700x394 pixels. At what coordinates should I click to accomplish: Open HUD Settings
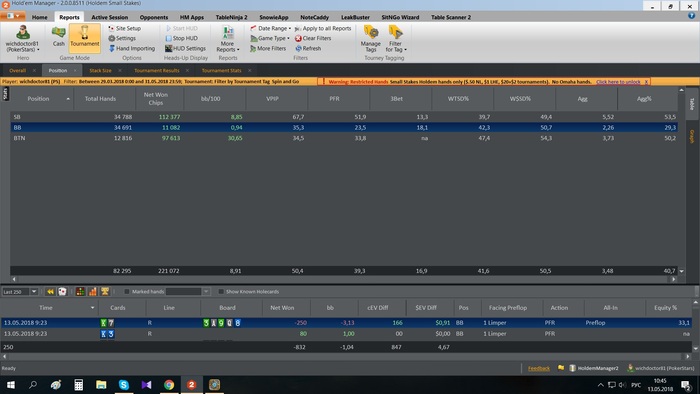185,48
